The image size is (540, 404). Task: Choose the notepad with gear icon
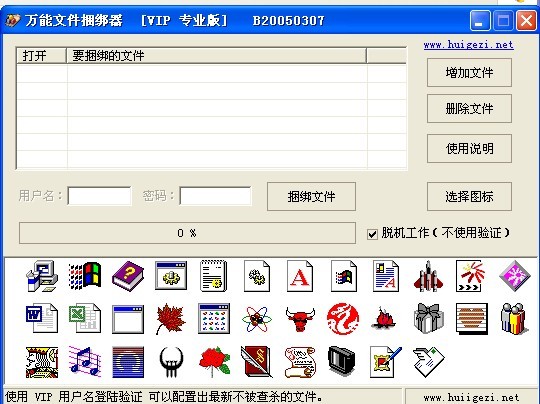click(214, 276)
